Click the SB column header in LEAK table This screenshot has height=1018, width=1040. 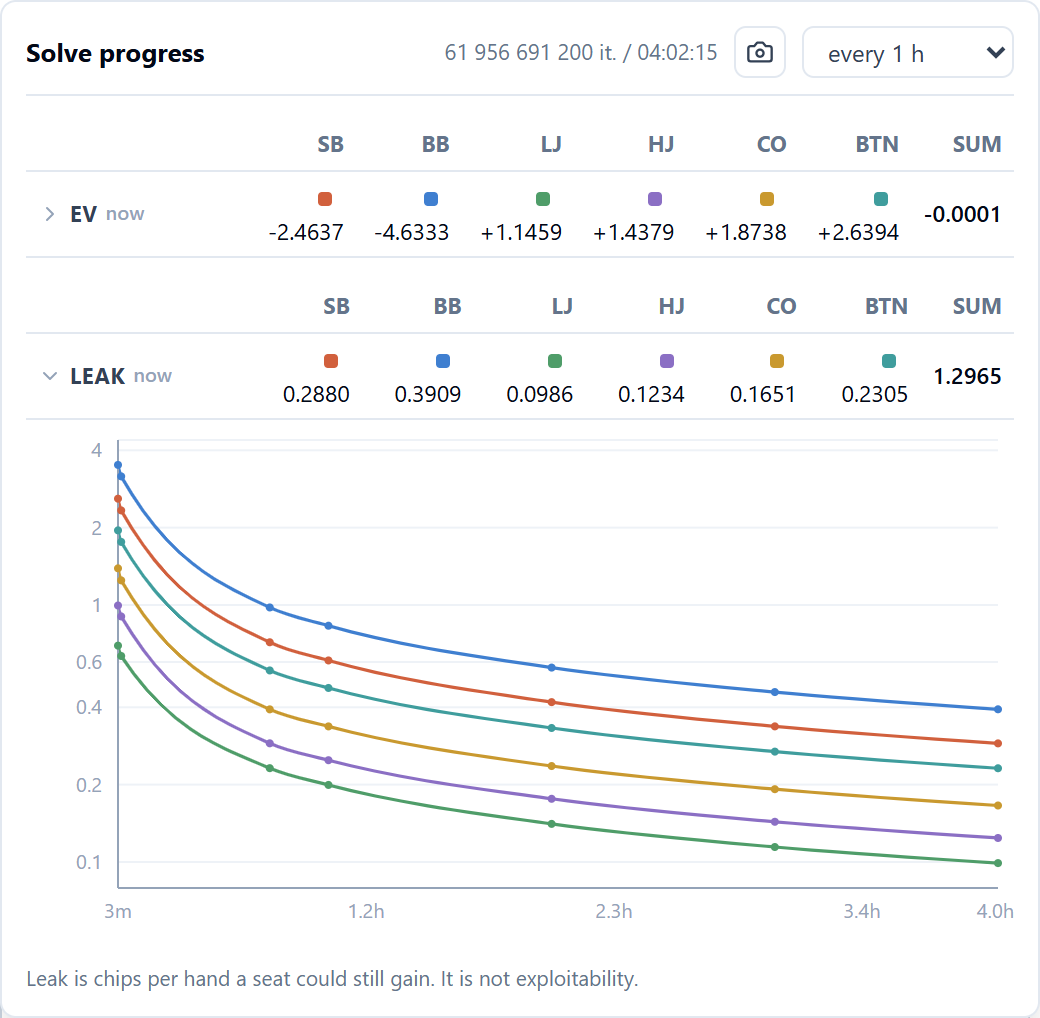click(x=336, y=306)
